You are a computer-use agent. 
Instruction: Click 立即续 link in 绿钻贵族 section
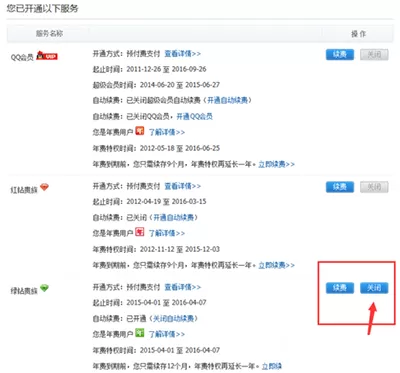click(272, 366)
